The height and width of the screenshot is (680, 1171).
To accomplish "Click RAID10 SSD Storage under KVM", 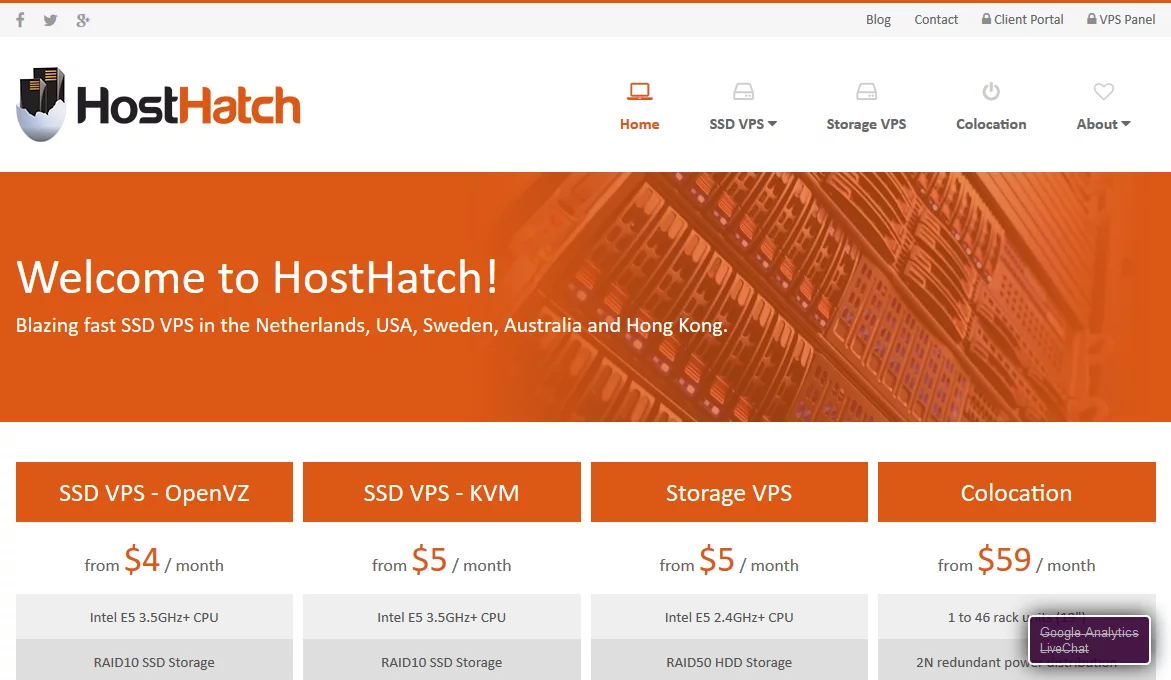I will (x=441, y=662).
